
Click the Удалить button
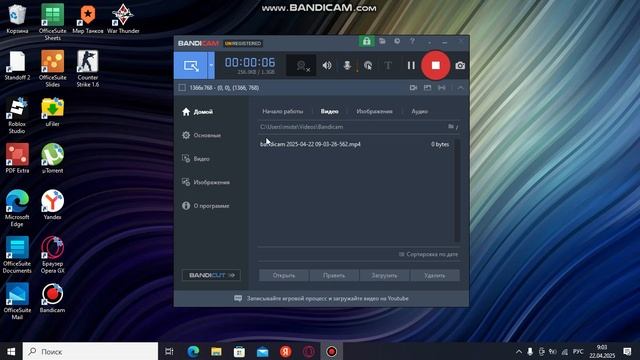(435, 276)
